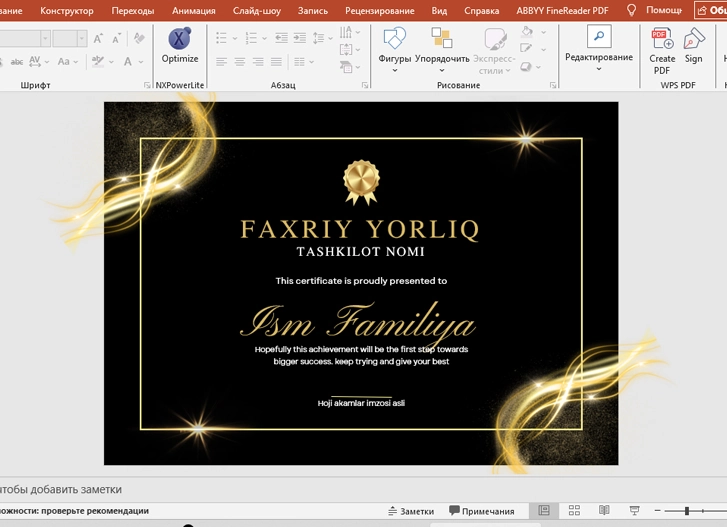Apply font color A

point(128,62)
